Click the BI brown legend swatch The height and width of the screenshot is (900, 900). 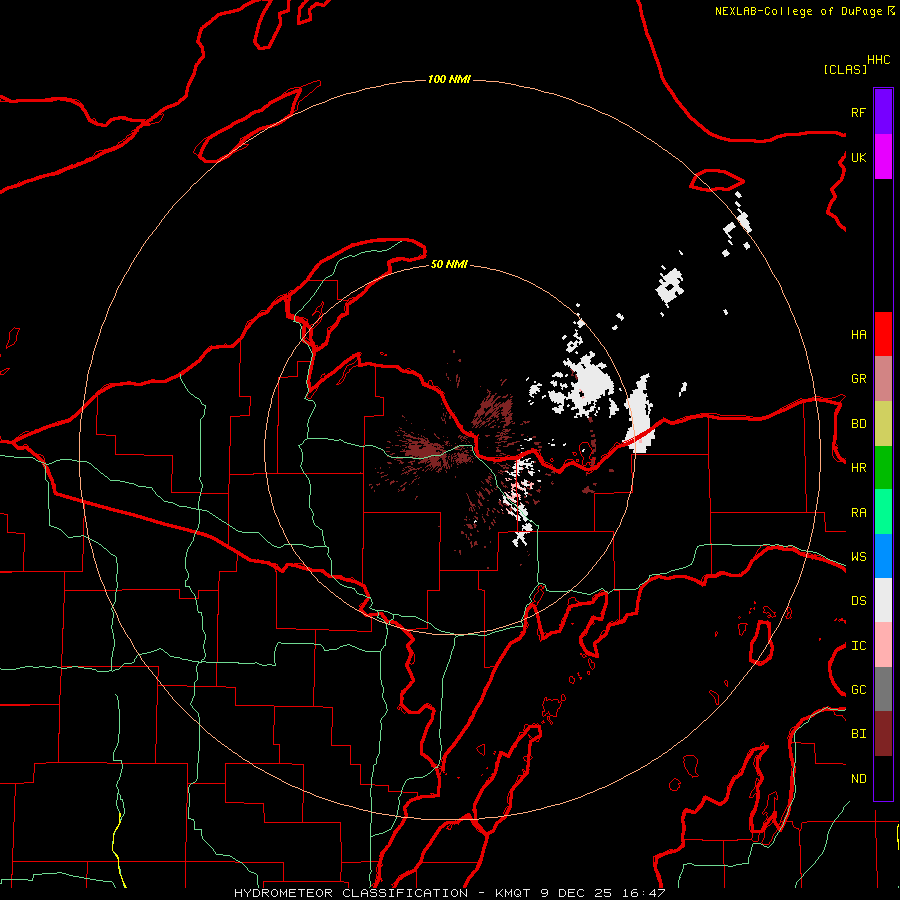pos(883,734)
